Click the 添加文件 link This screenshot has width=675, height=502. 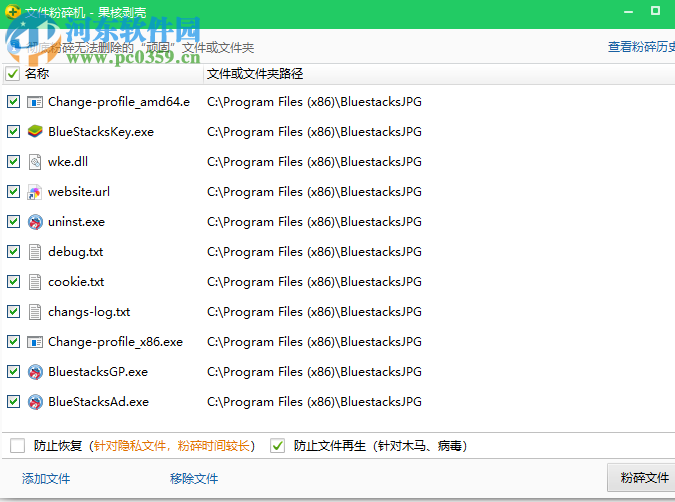46,478
